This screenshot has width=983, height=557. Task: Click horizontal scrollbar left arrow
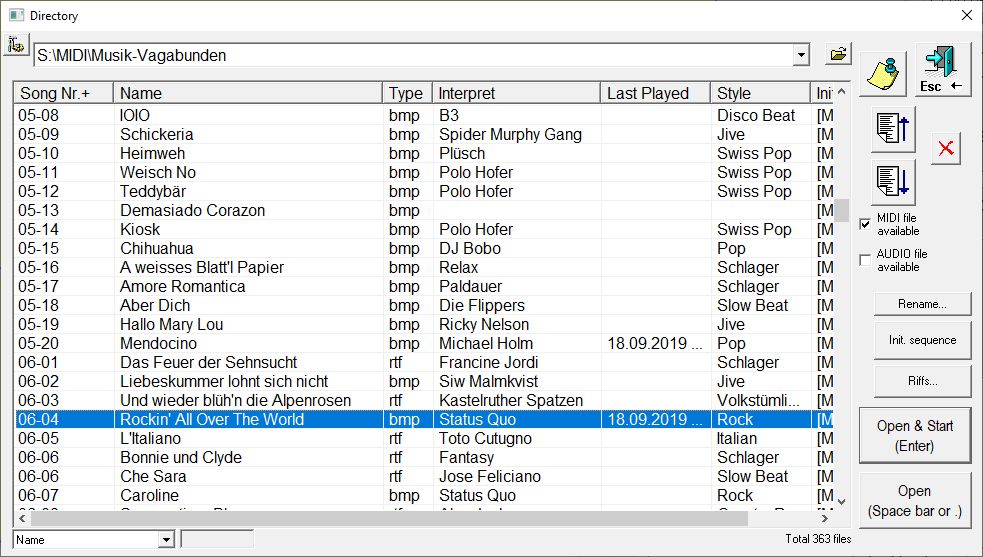point(23,519)
